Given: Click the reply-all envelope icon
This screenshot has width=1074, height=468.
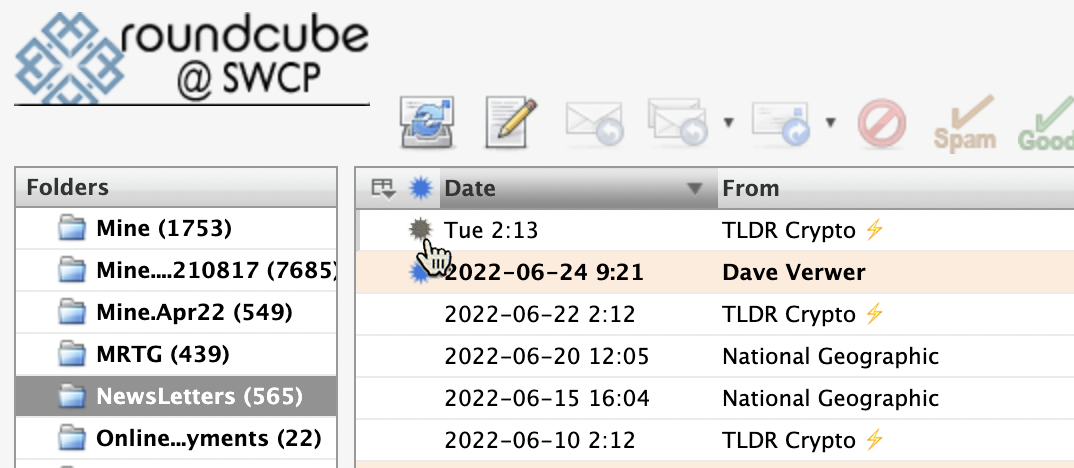Looking at the screenshot, I should pos(675,124).
